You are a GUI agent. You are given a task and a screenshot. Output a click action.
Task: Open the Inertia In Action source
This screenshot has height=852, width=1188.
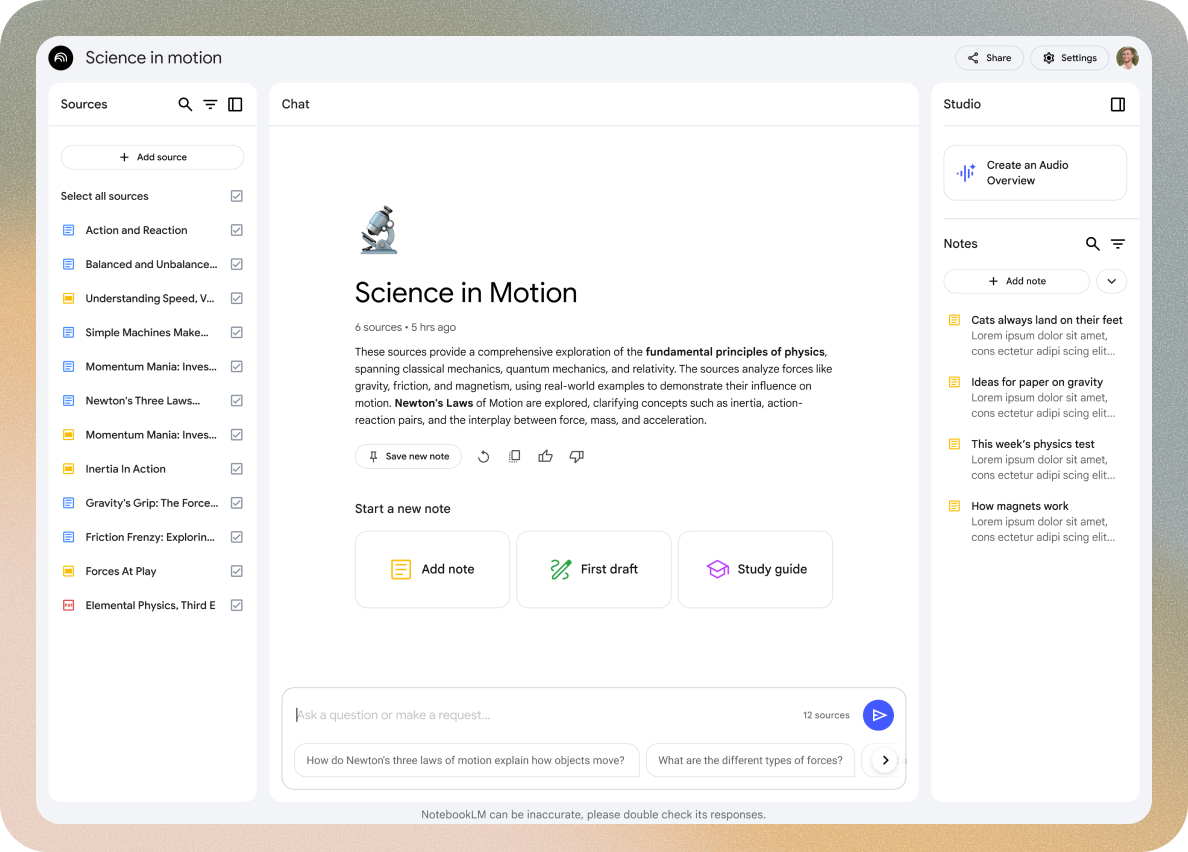pyautogui.click(x=125, y=469)
